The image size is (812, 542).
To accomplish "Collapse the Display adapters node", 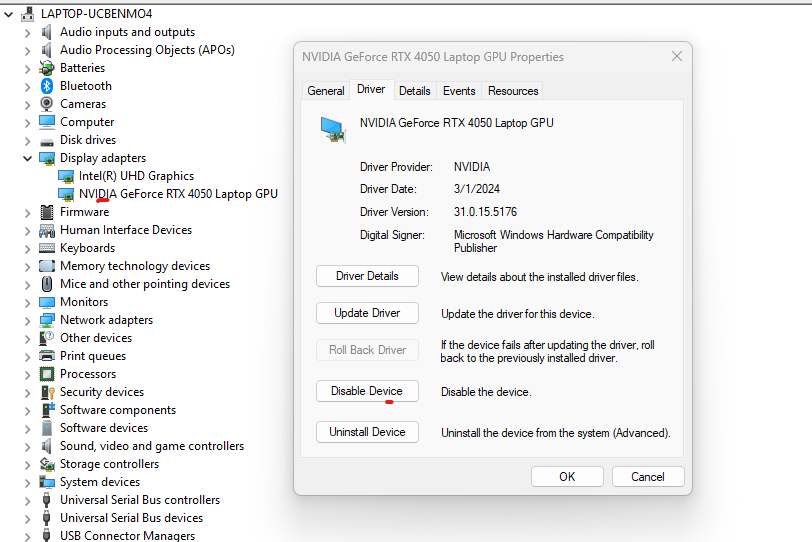I will pyautogui.click(x=27, y=158).
